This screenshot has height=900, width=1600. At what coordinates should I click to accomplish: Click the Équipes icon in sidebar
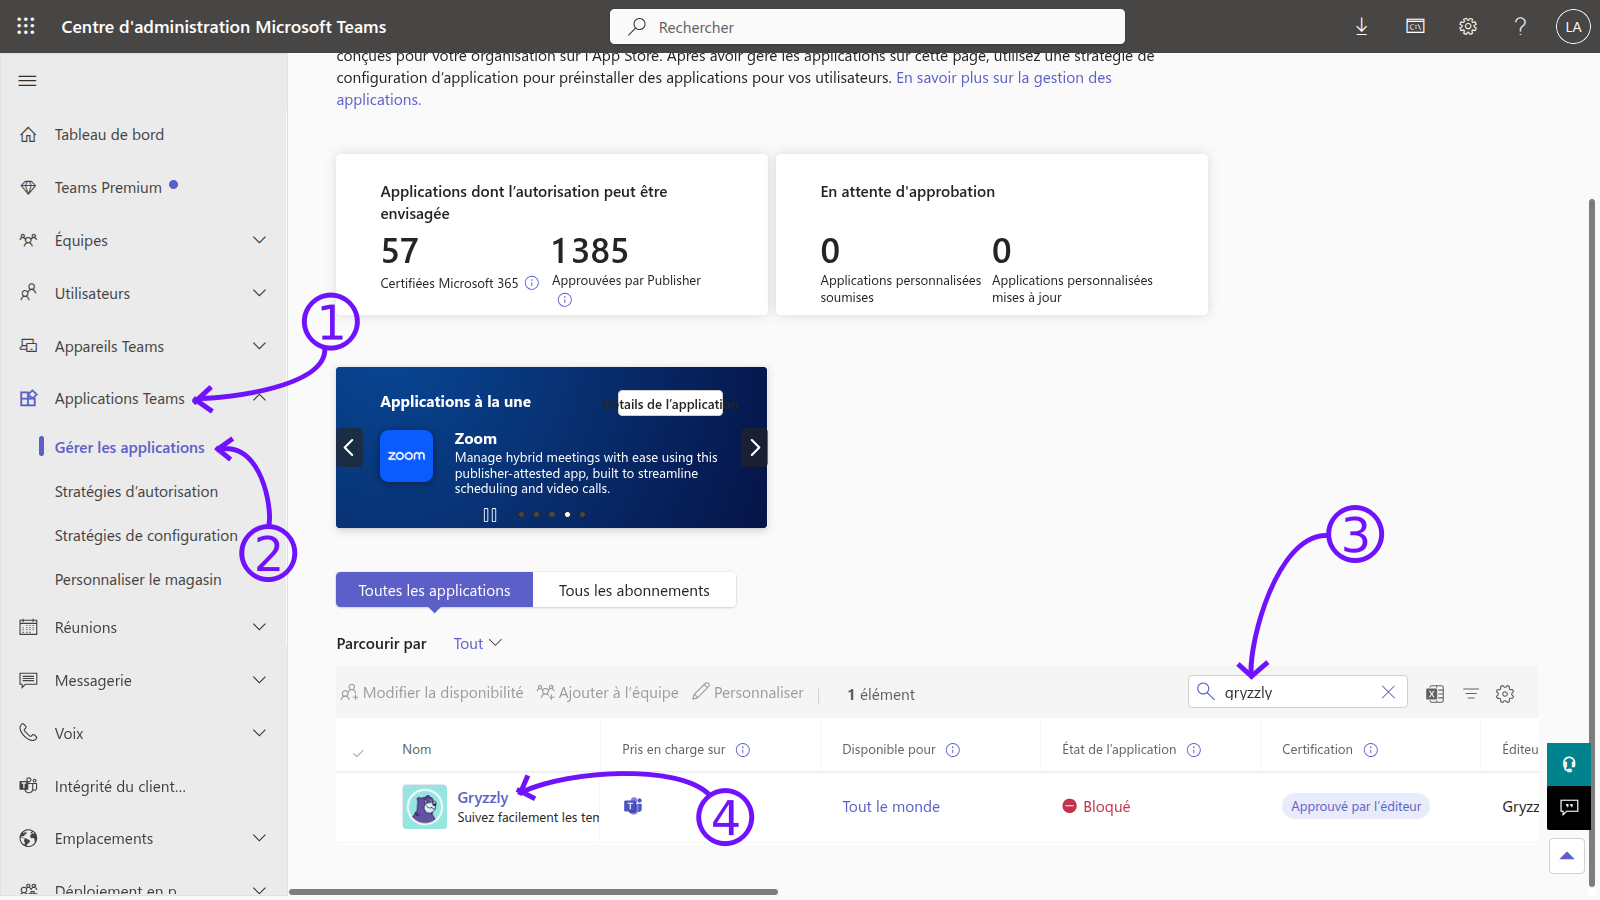pos(29,240)
